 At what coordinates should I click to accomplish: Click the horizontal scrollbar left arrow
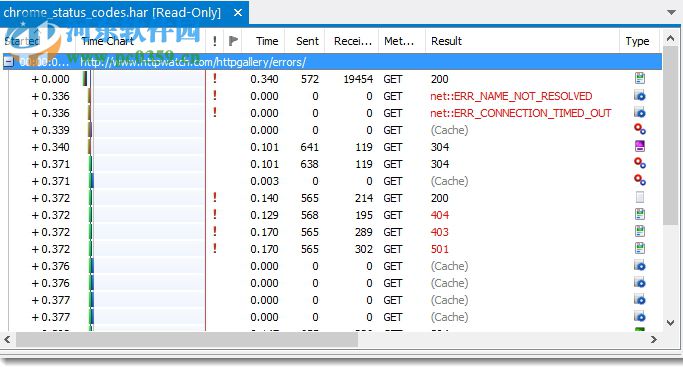tap(7, 339)
